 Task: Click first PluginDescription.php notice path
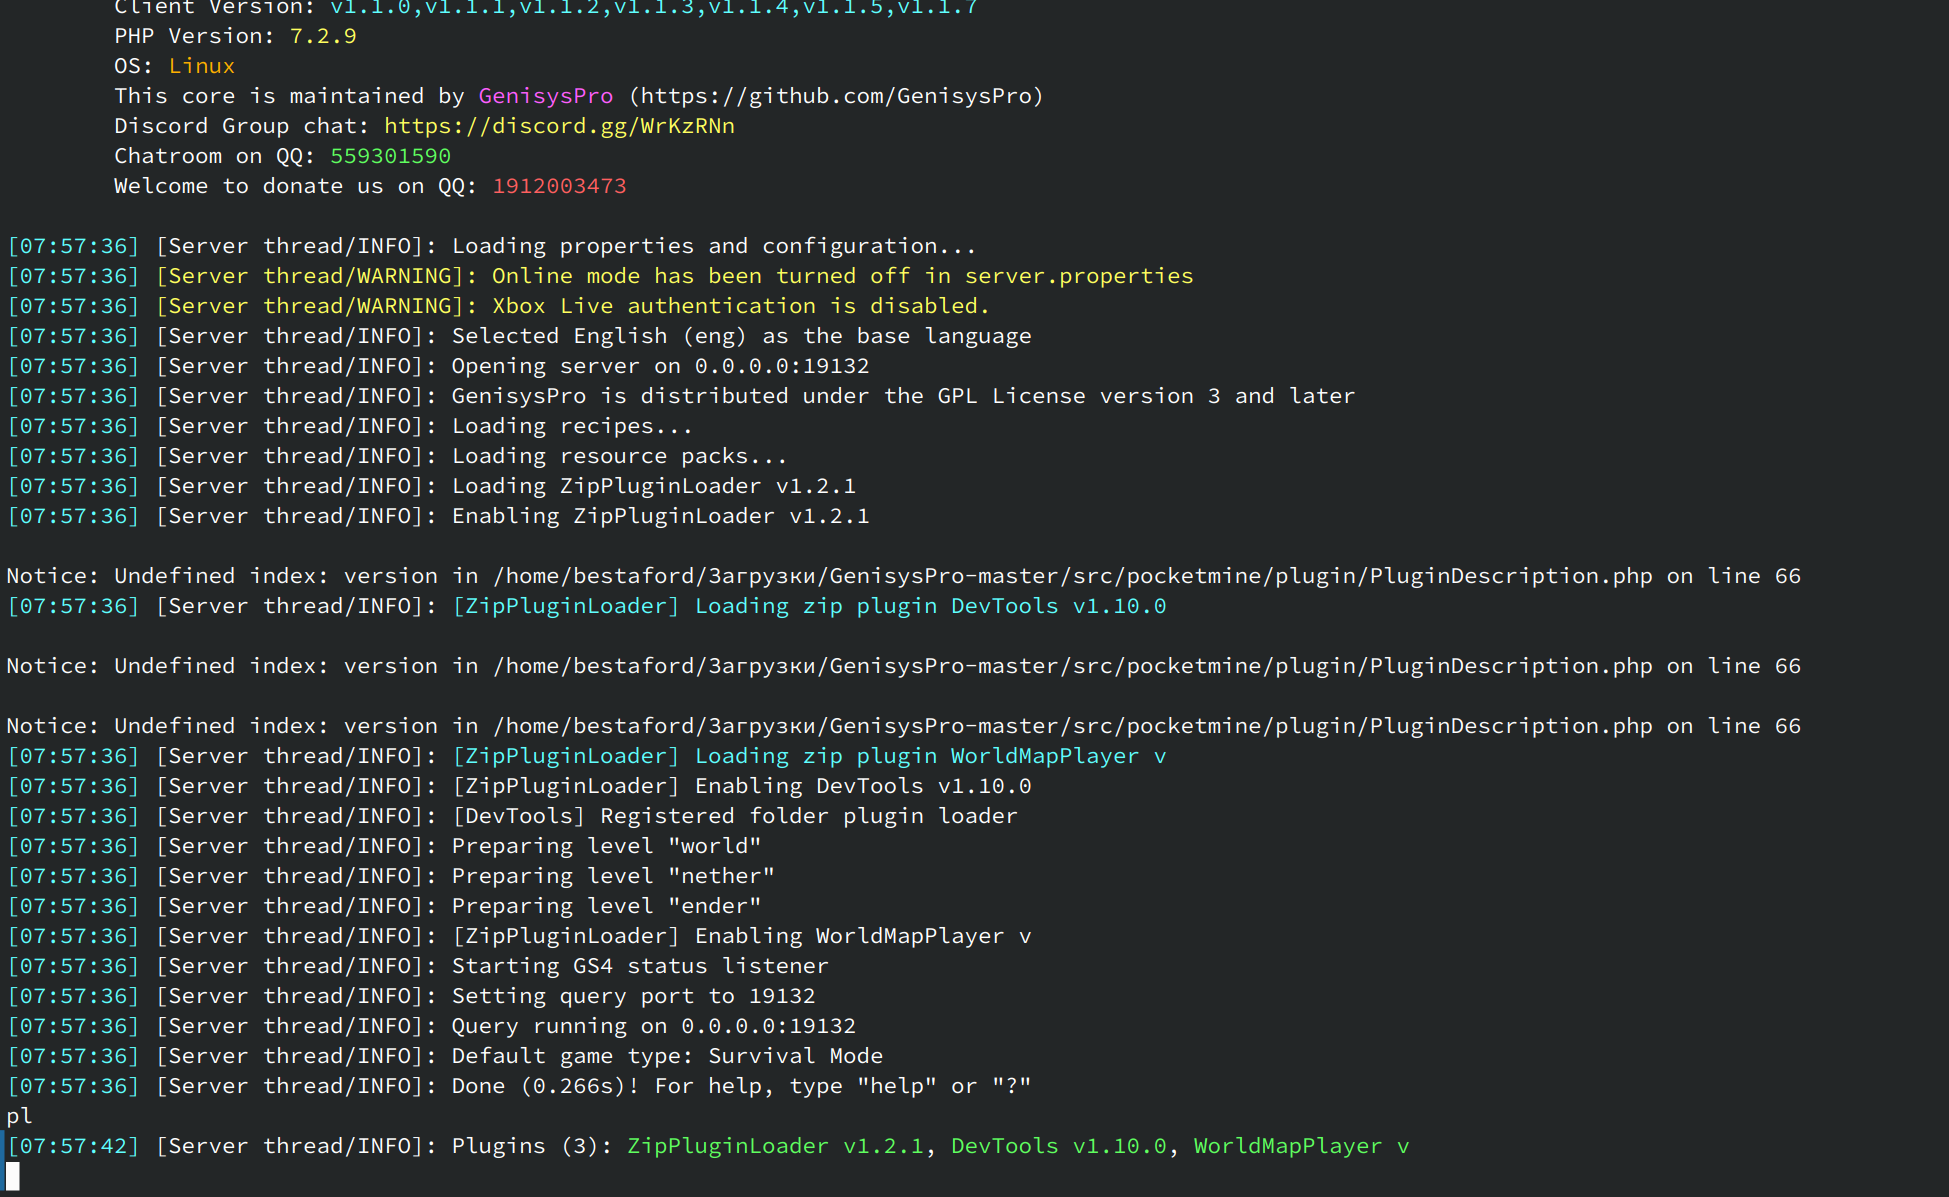pos(1072,576)
